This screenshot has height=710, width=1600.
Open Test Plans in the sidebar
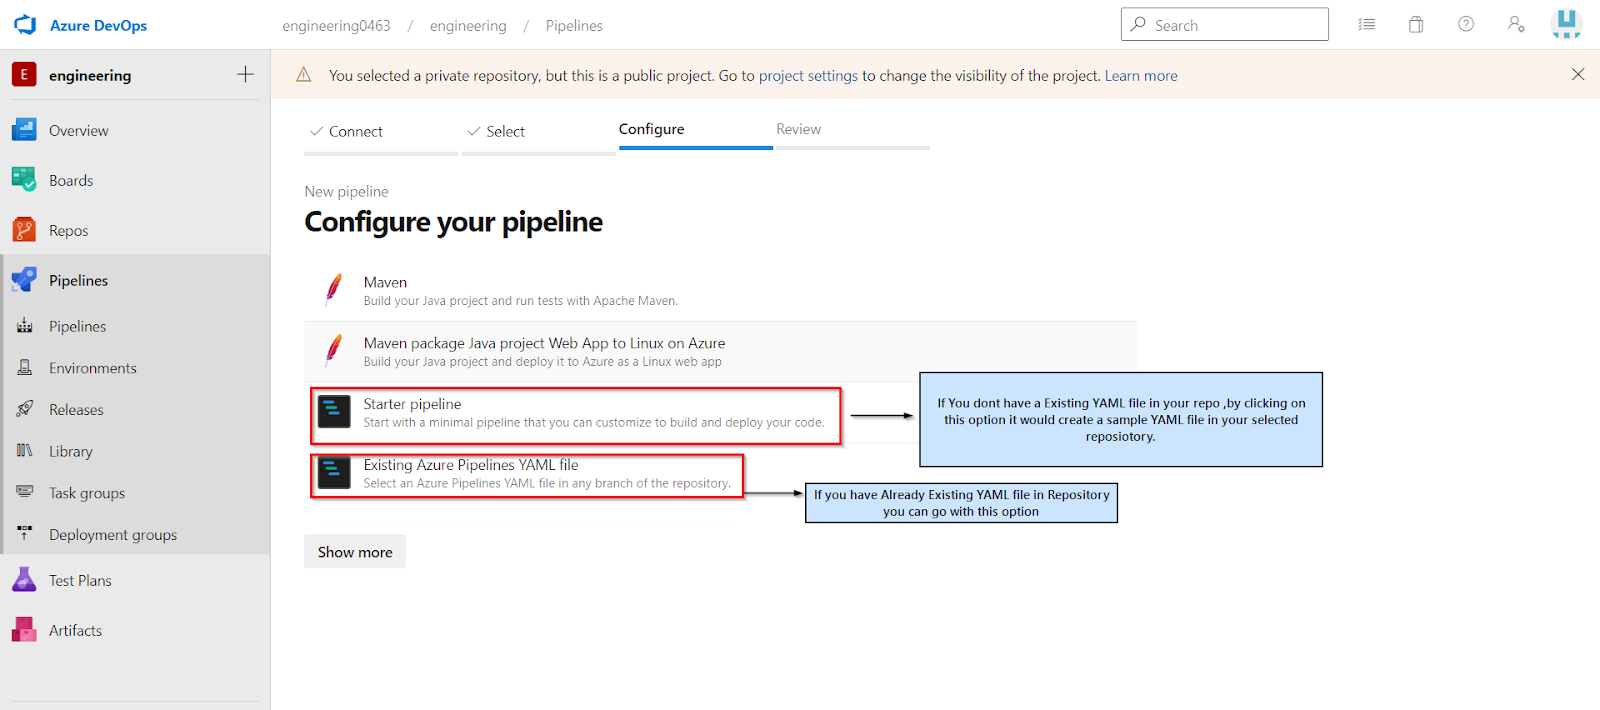click(135, 580)
